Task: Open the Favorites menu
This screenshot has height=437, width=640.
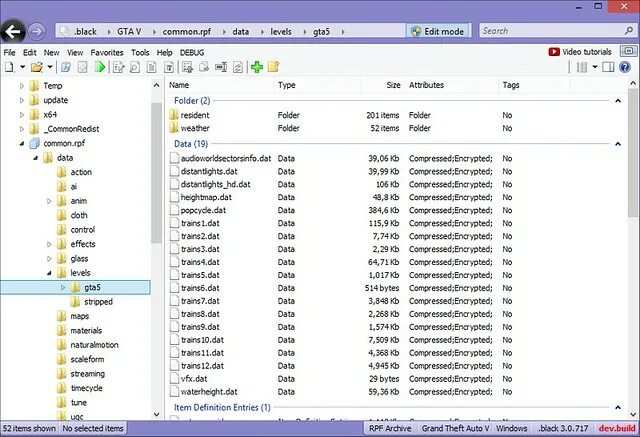Action: [x=107, y=53]
